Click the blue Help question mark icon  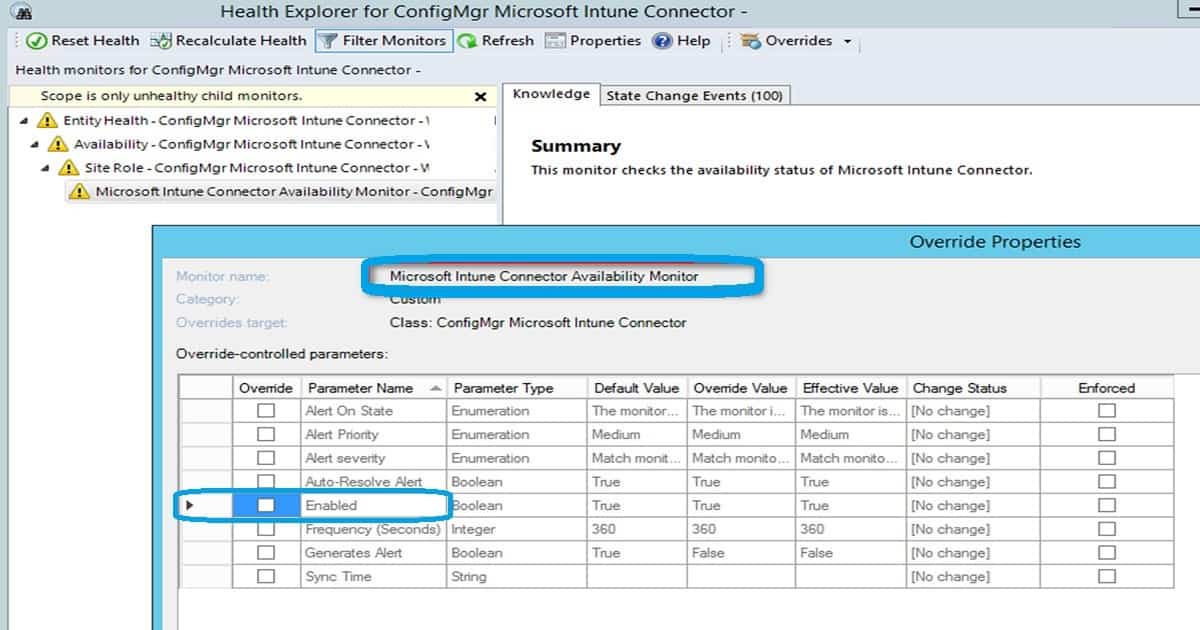(662, 41)
